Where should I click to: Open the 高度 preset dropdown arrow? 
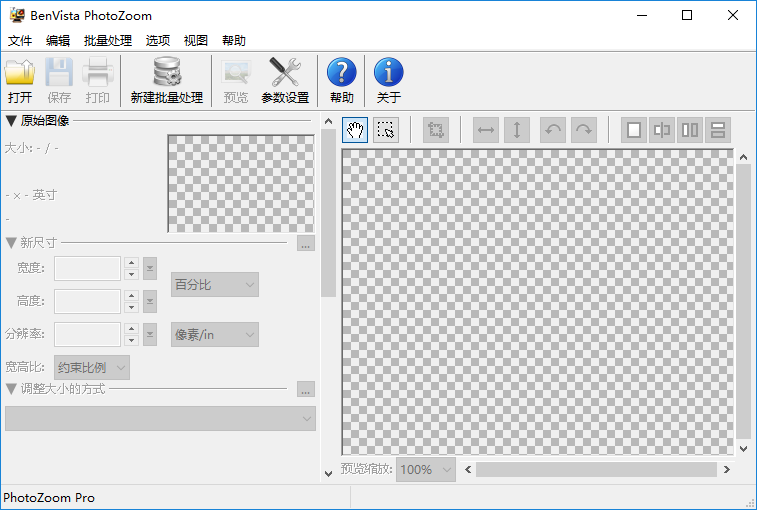[150, 301]
